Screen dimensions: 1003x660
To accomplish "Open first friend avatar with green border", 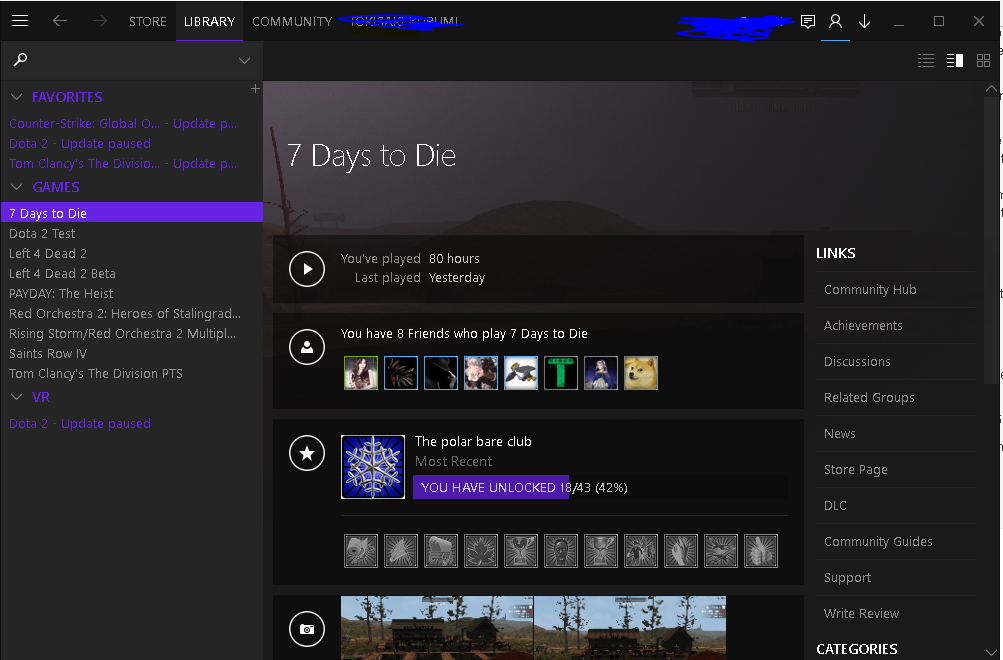I will [361, 373].
